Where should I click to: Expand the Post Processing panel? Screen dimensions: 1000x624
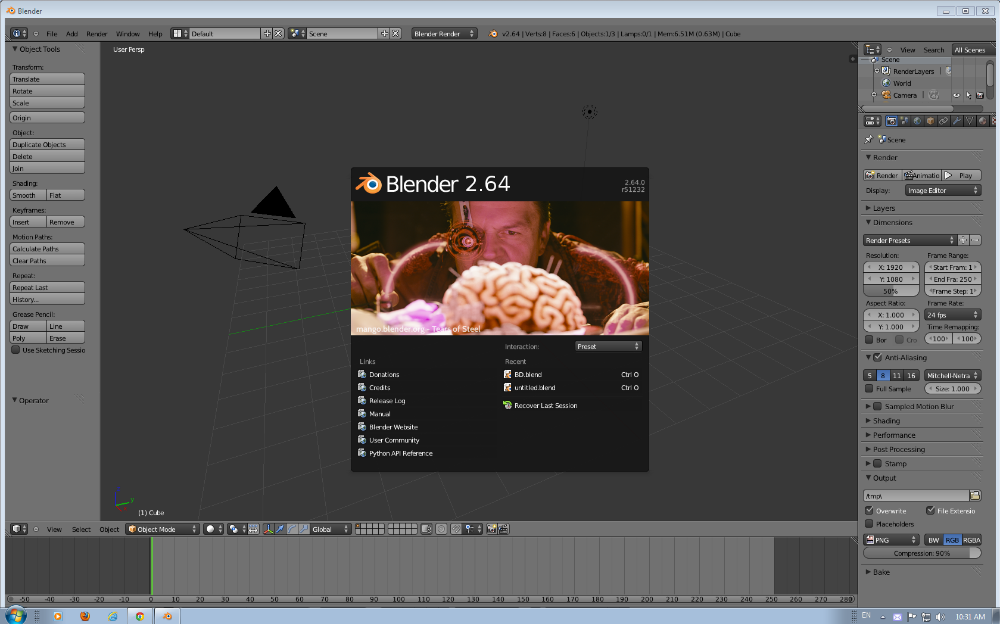899,449
